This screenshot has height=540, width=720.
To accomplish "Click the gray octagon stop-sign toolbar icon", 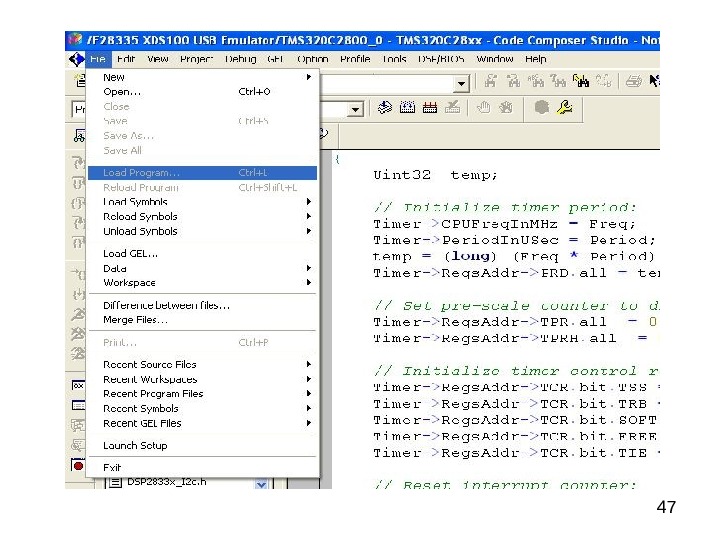I will (542, 107).
